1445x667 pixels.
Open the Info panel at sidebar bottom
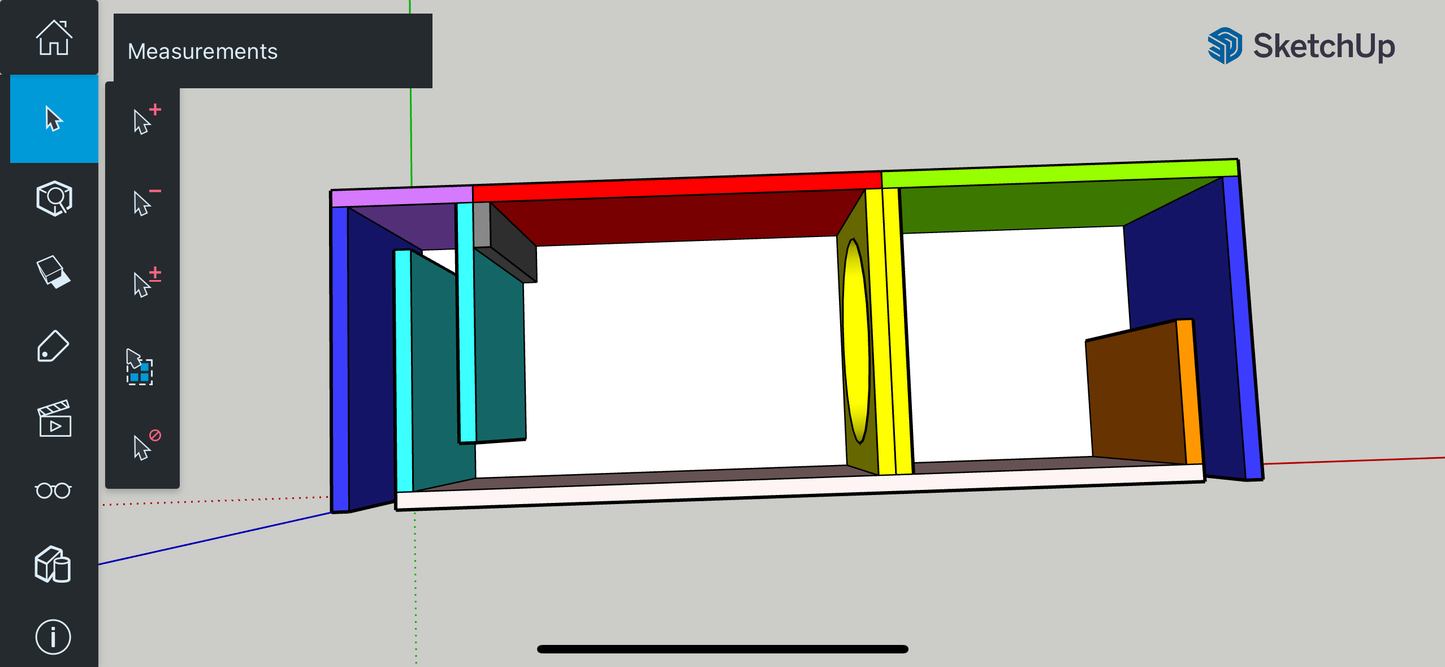(52, 636)
